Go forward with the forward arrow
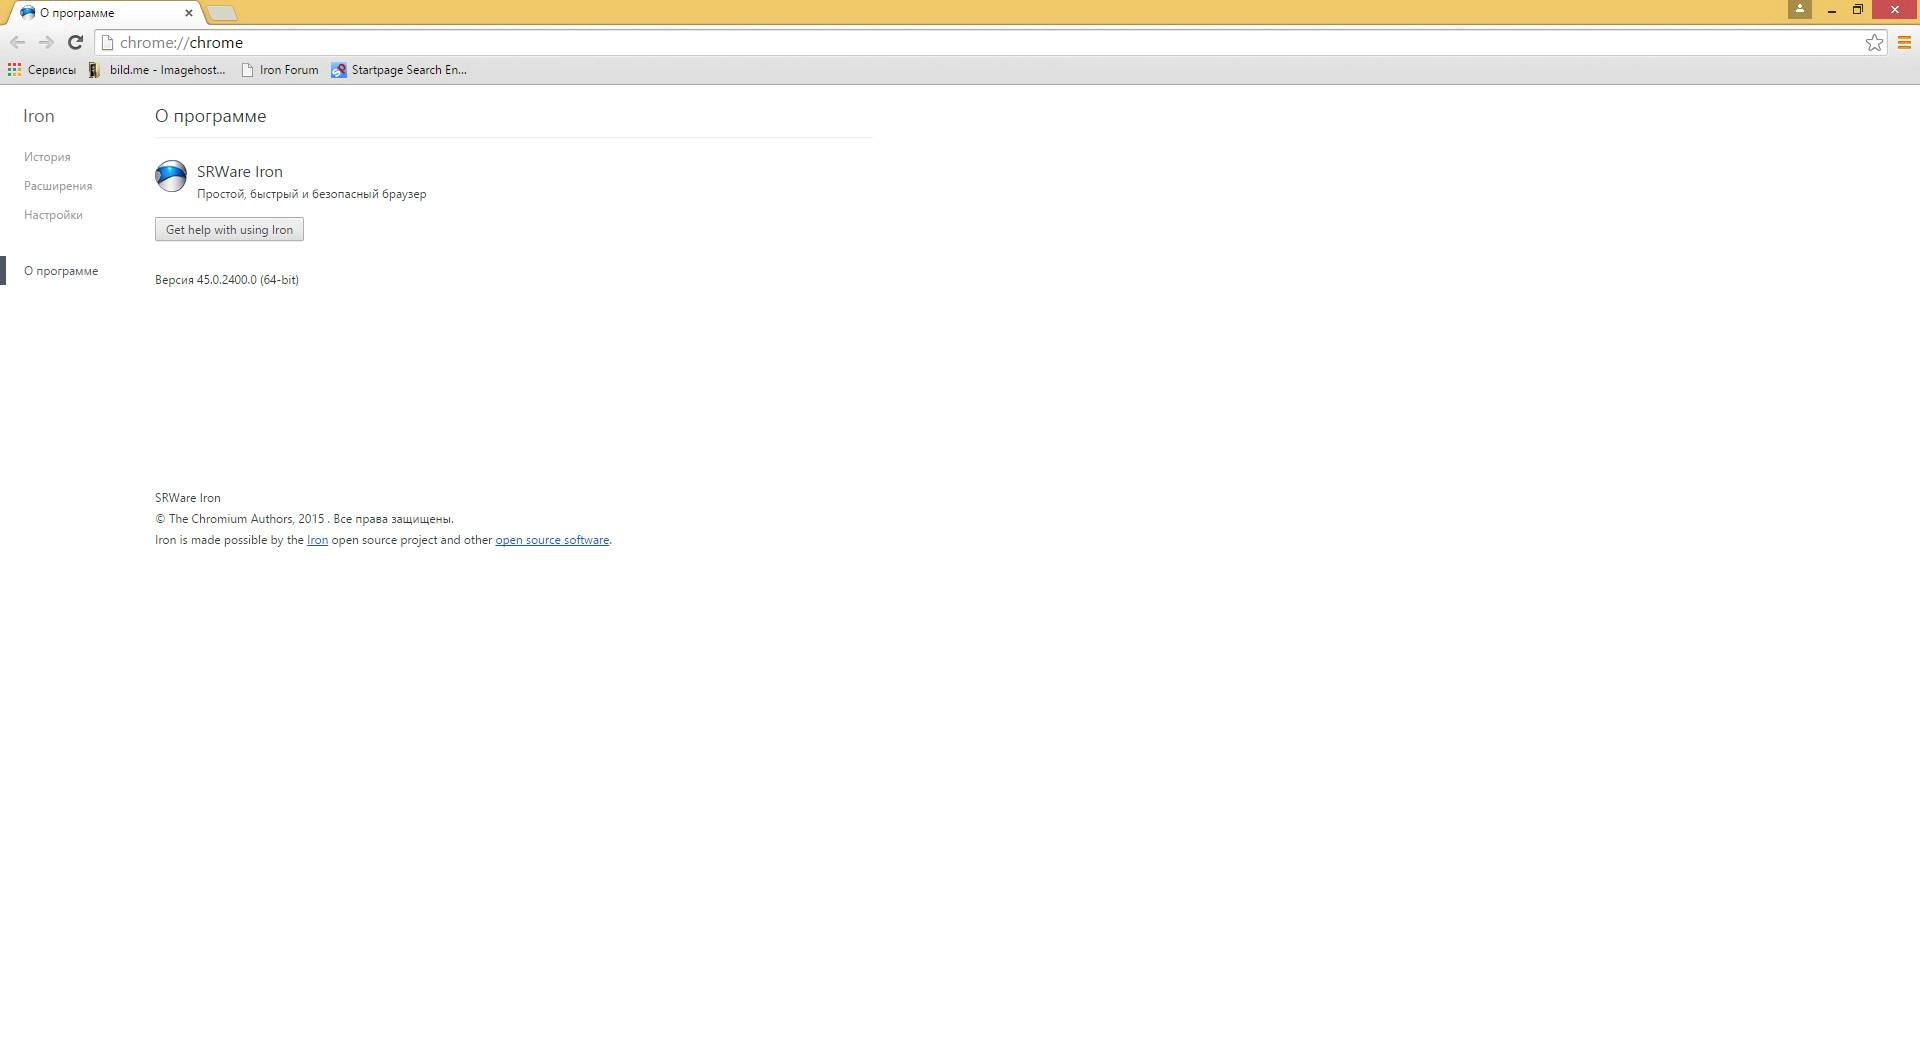This screenshot has width=1920, height=1040. (46, 42)
